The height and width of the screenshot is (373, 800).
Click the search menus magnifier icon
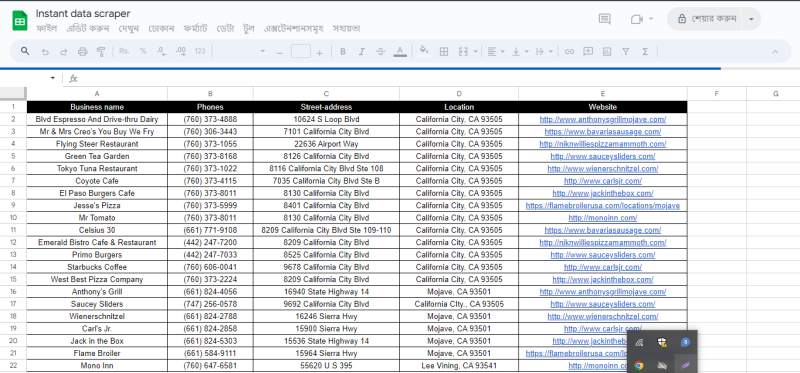point(25,51)
